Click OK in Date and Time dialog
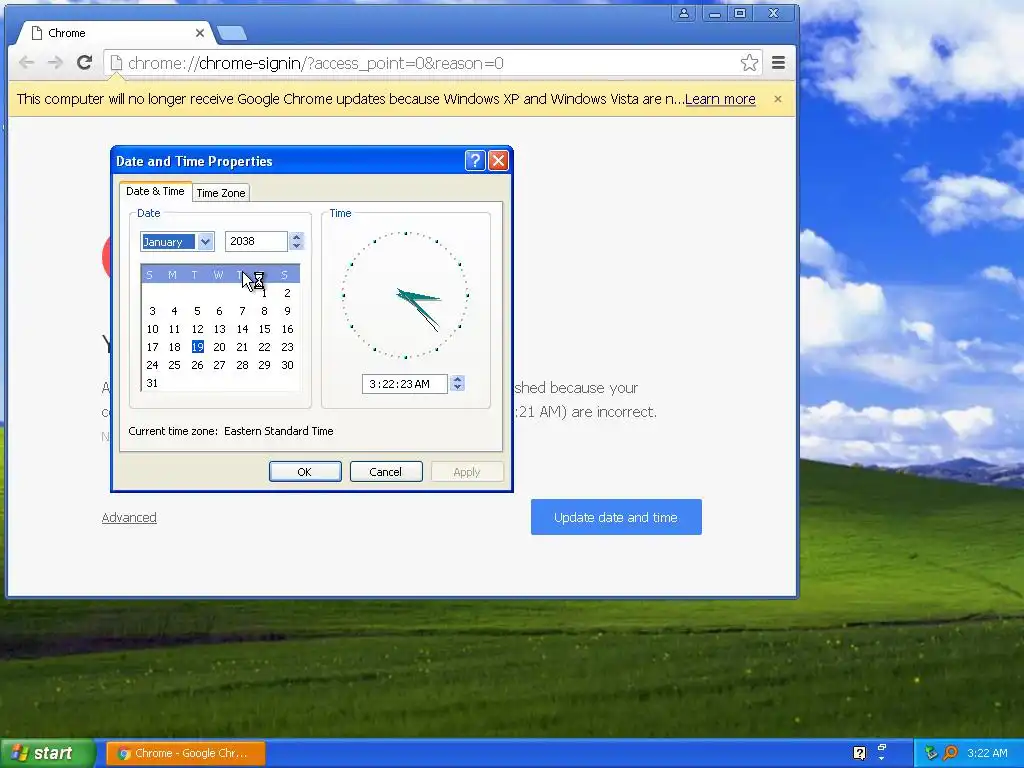This screenshot has height=768, width=1024. coord(305,472)
